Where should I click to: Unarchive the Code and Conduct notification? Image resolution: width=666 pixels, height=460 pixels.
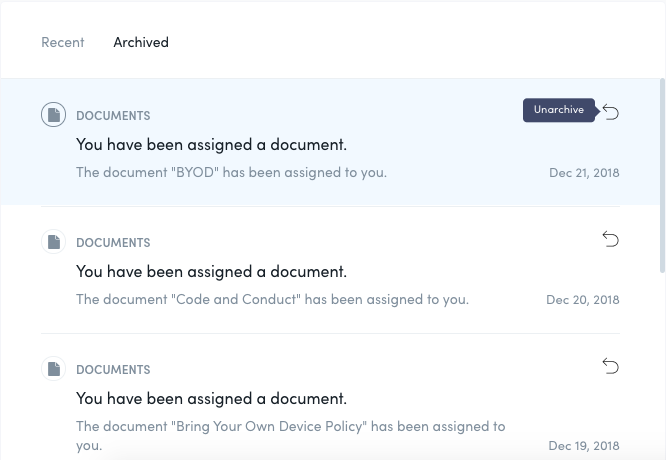pyautogui.click(x=611, y=239)
